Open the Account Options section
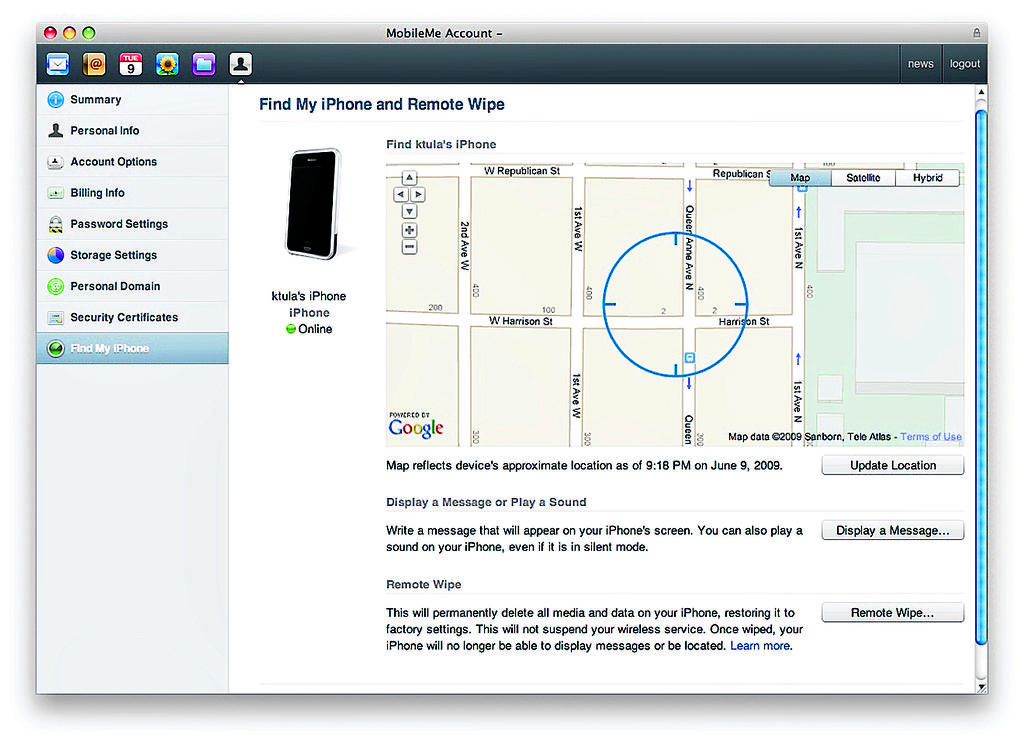 (133, 161)
